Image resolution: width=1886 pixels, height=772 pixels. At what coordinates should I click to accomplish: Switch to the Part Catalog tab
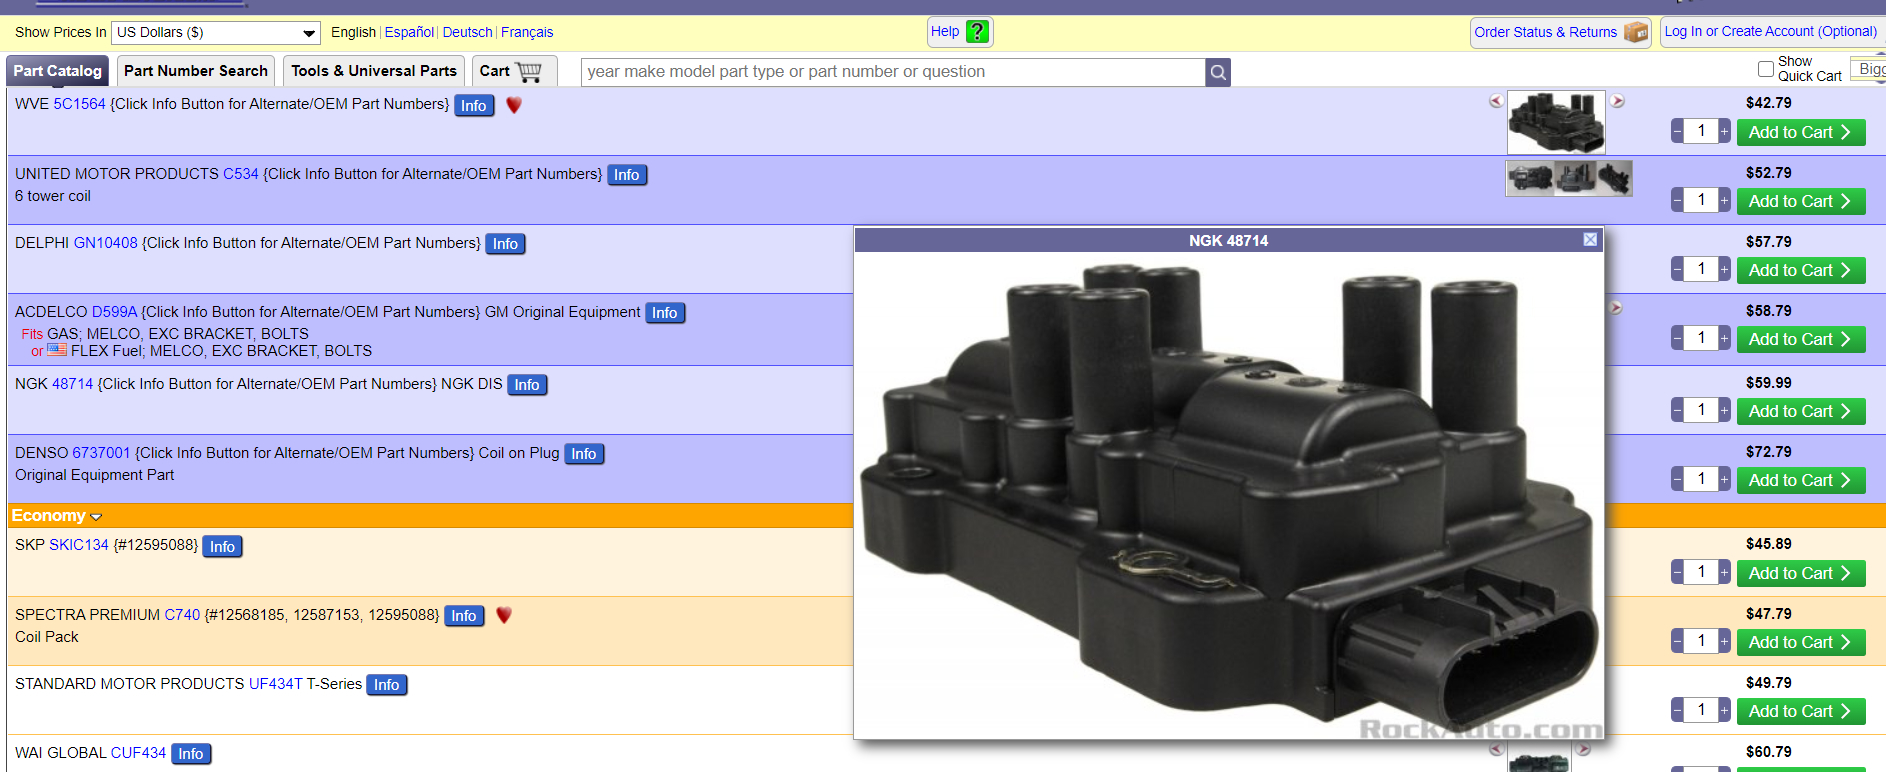(x=58, y=71)
